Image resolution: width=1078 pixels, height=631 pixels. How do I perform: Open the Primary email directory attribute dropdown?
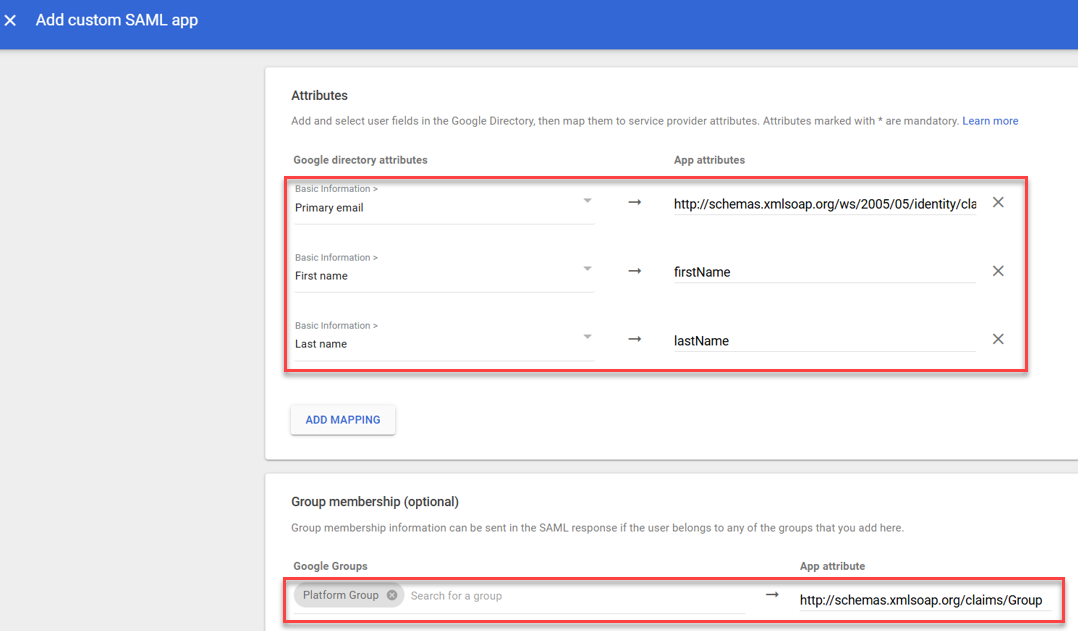coord(587,201)
